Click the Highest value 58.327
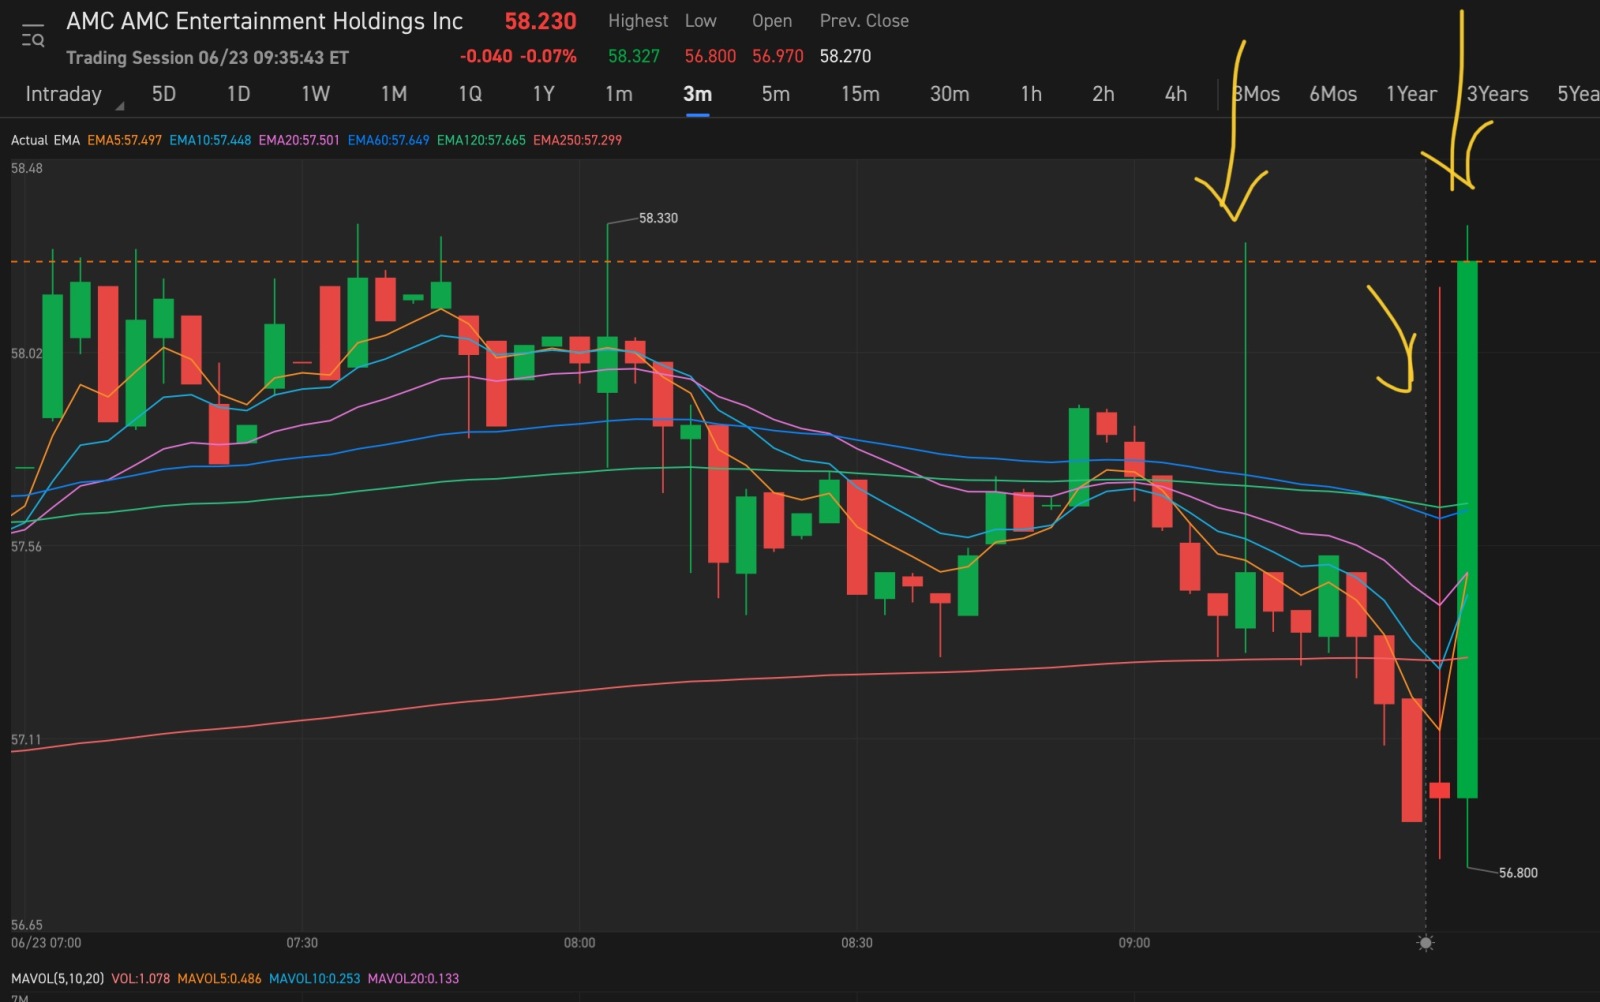 click(x=634, y=56)
